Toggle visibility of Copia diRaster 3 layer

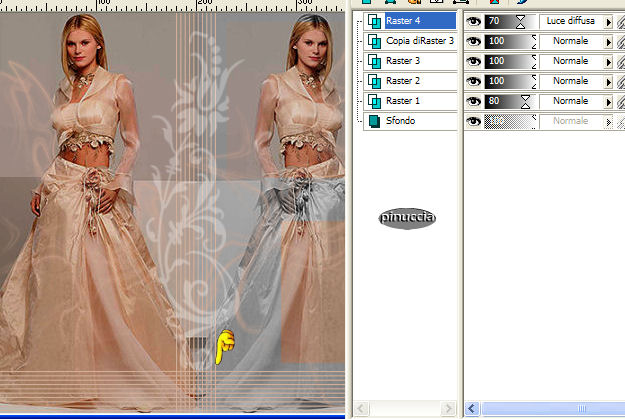tap(474, 41)
